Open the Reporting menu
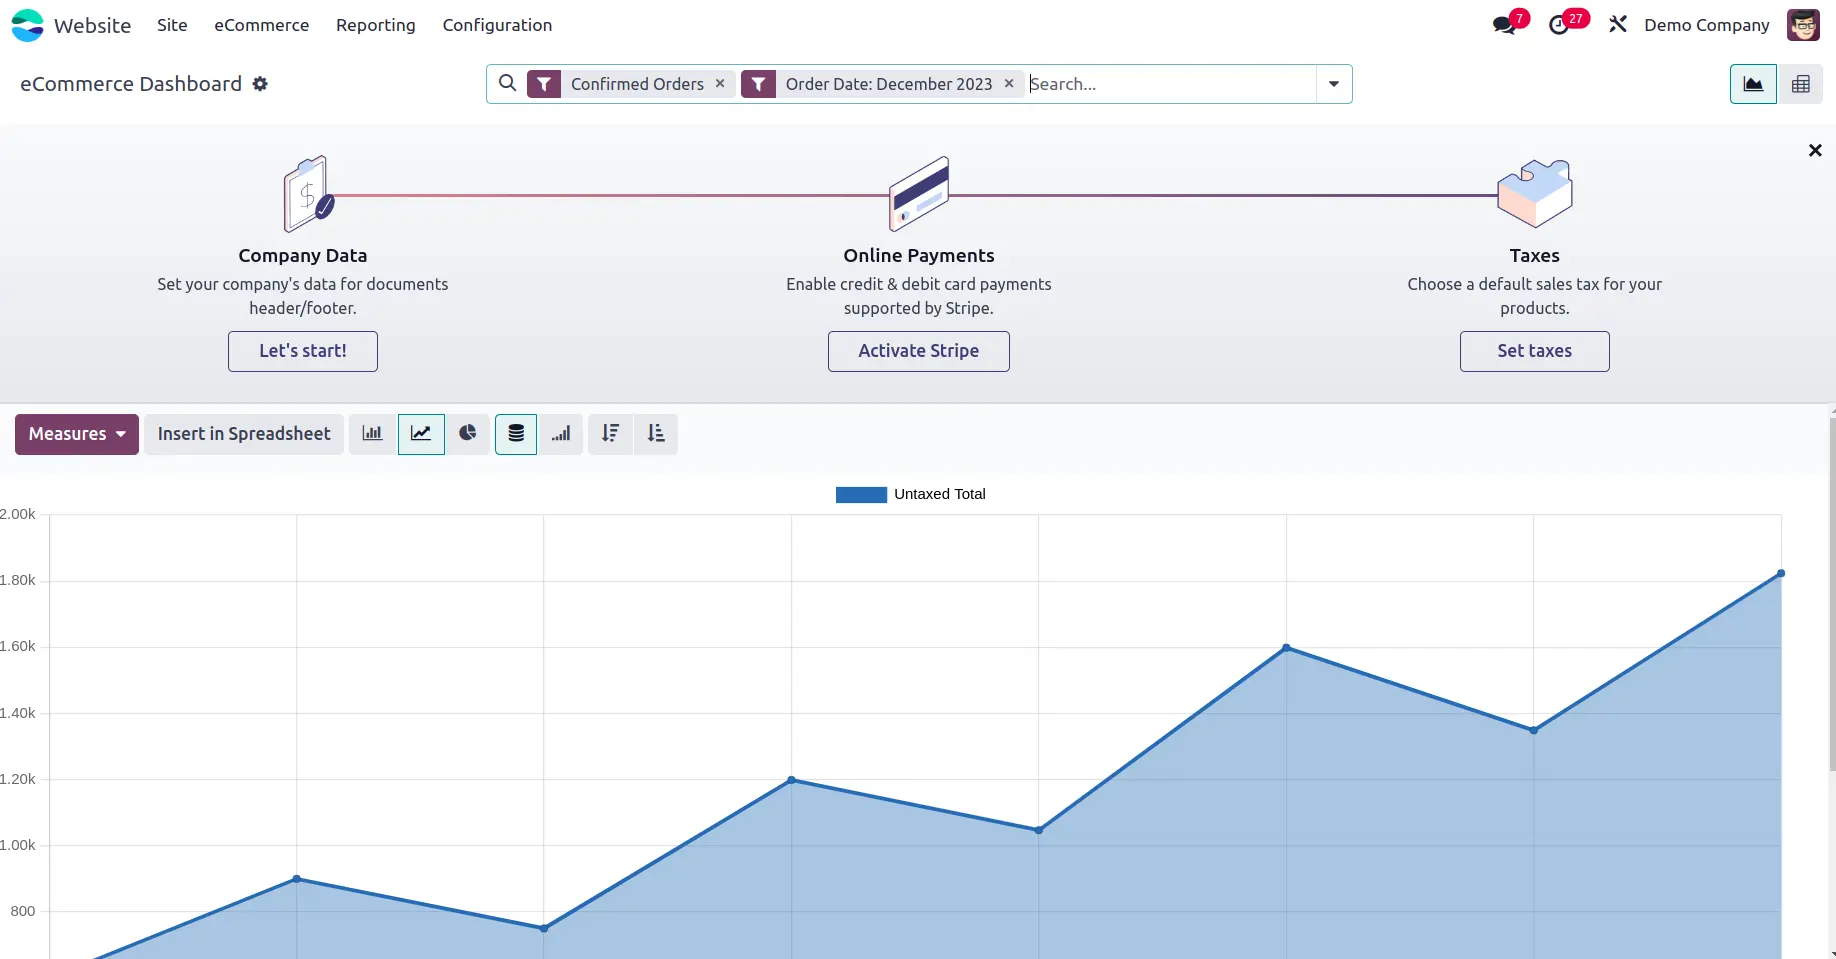1836x959 pixels. coord(375,25)
